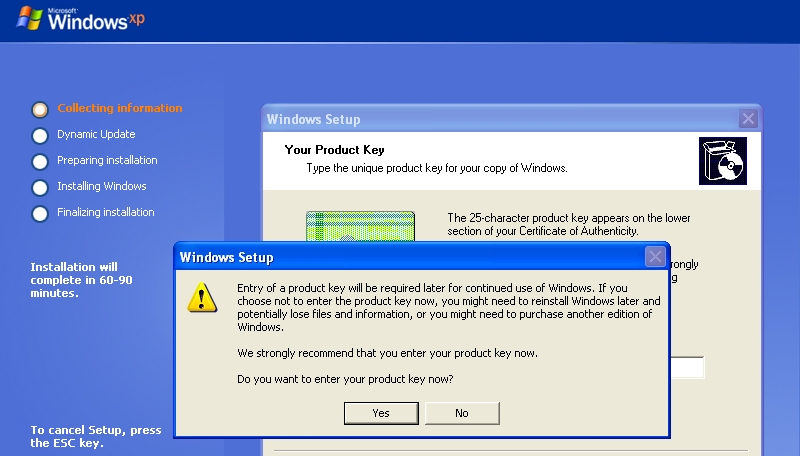Click the Finalizing installation step label
The height and width of the screenshot is (456, 800).
click(106, 212)
